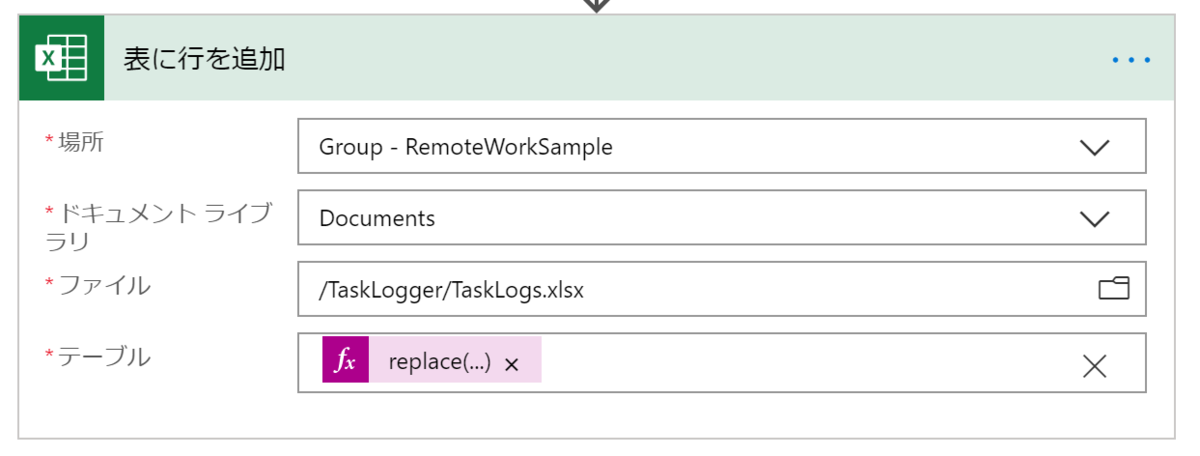
Task: Clear the テーブル field with large X
Action: click(1095, 366)
